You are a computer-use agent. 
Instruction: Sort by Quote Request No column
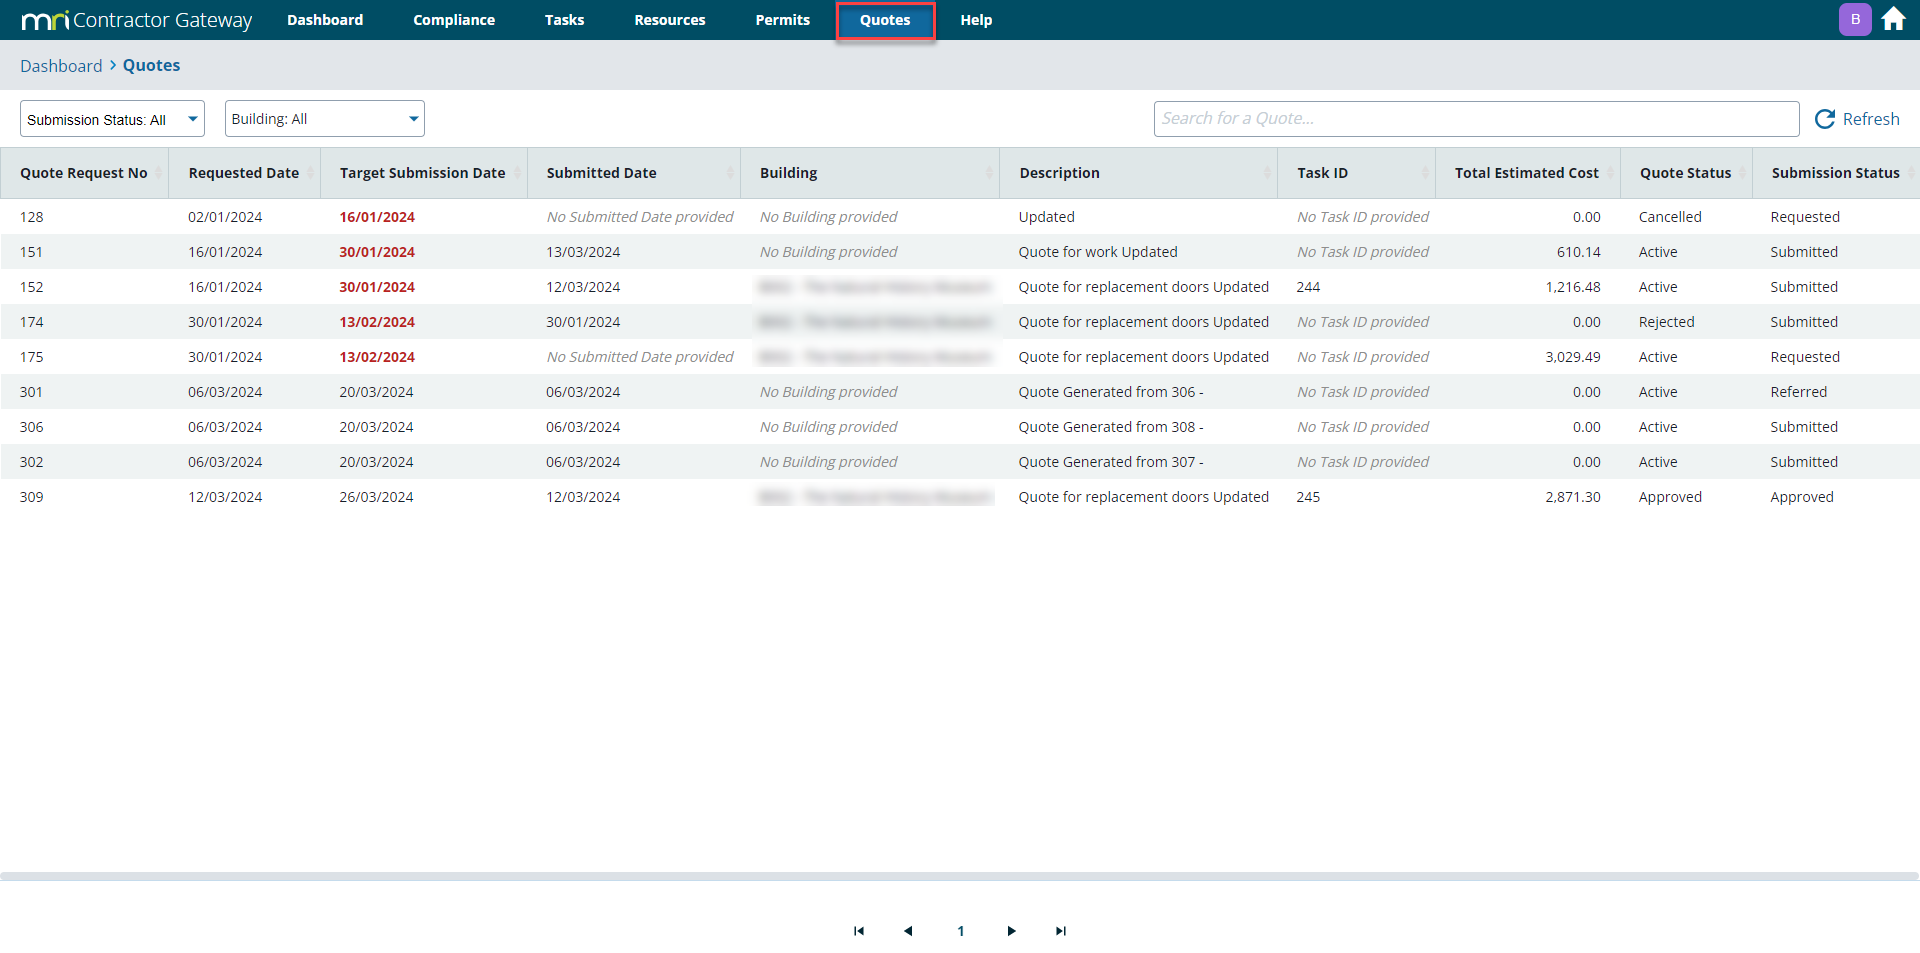click(84, 173)
